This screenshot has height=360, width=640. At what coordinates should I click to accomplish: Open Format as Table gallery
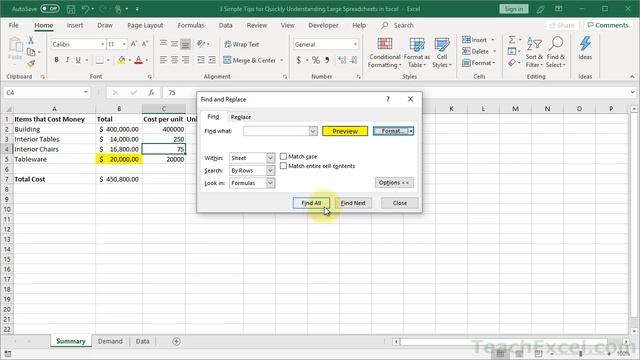point(417,53)
